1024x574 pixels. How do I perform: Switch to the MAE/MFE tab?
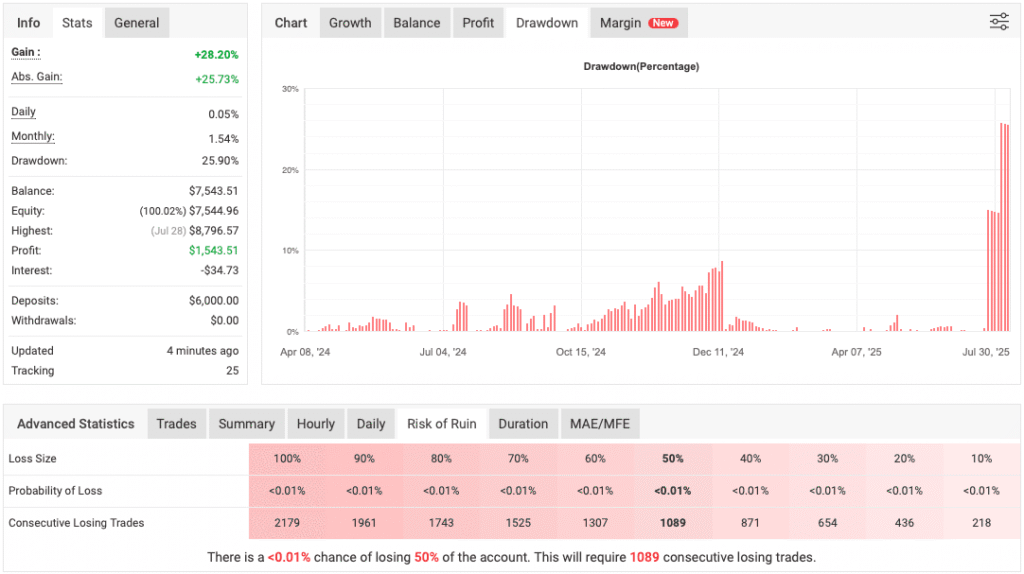pyautogui.click(x=599, y=424)
